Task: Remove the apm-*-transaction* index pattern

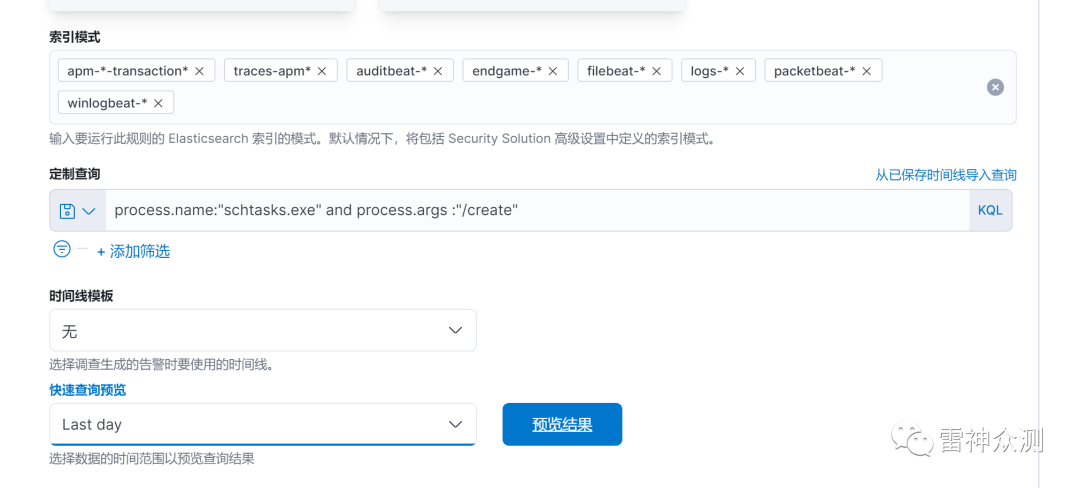Action: 200,71
